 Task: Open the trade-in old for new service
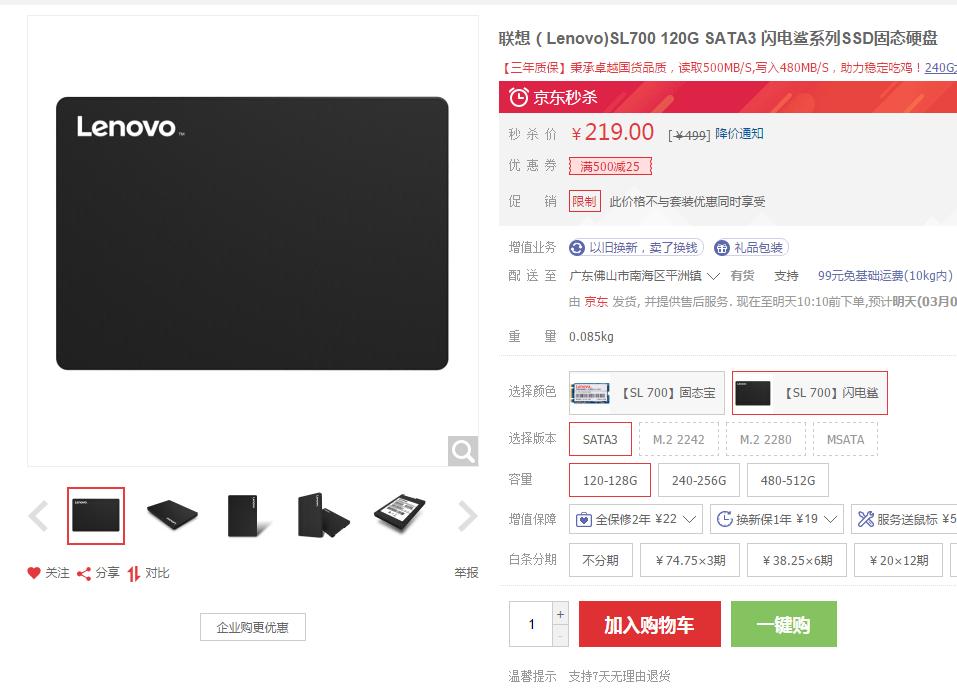coord(636,247)
